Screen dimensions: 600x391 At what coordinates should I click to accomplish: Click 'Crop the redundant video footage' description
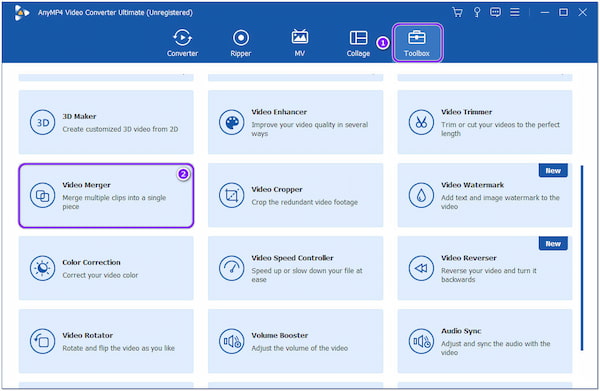click(305, 202)
